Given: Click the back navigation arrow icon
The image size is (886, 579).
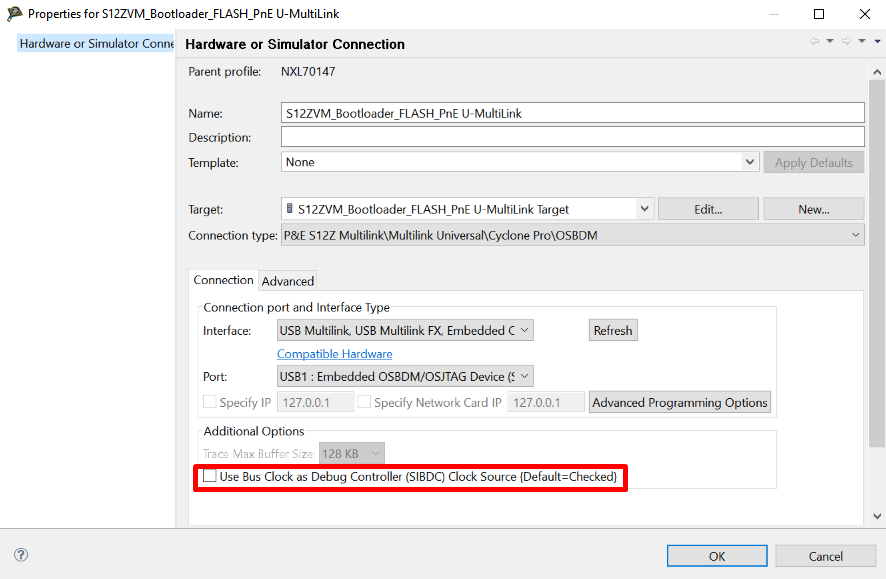Looking at the screenshot, I should coord(814,42).
